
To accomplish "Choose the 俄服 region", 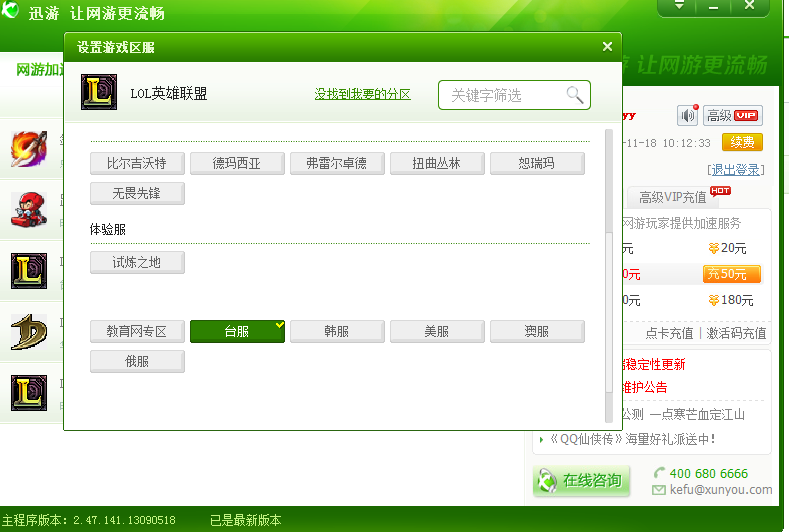I will tap(137, 361).
